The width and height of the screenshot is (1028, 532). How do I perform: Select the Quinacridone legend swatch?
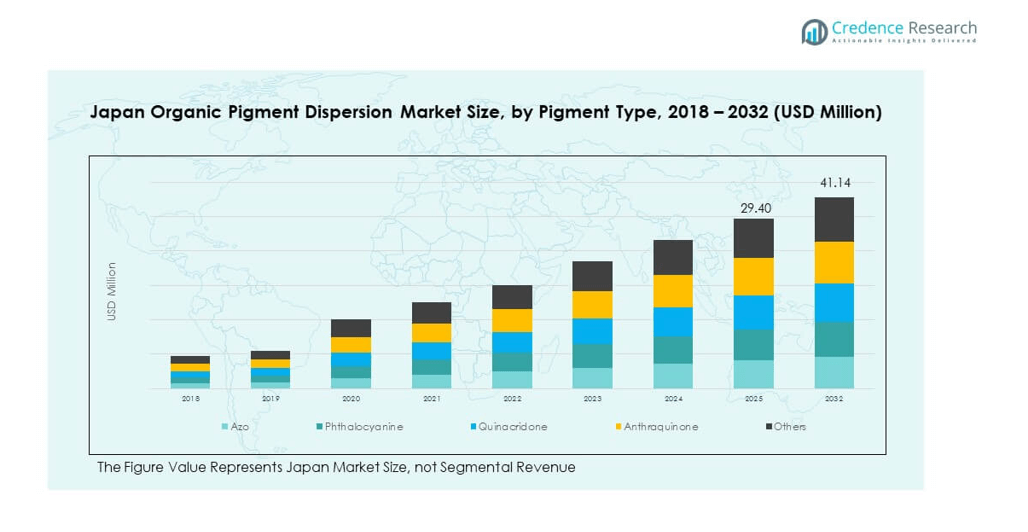click(x=472, y=427)
